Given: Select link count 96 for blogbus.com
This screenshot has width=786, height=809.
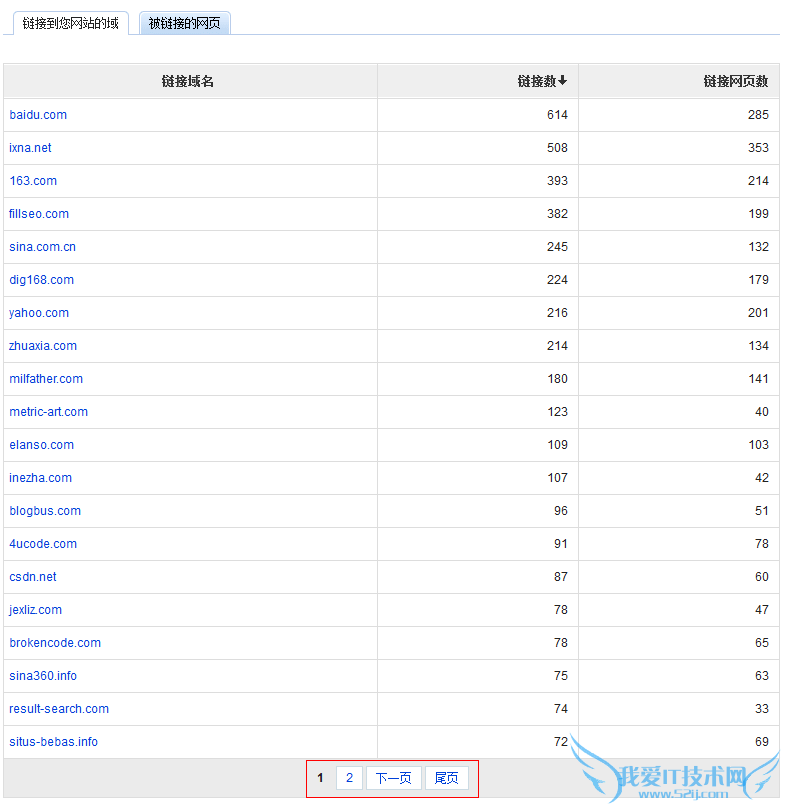Looking at the screenshot, I should 561,511.
